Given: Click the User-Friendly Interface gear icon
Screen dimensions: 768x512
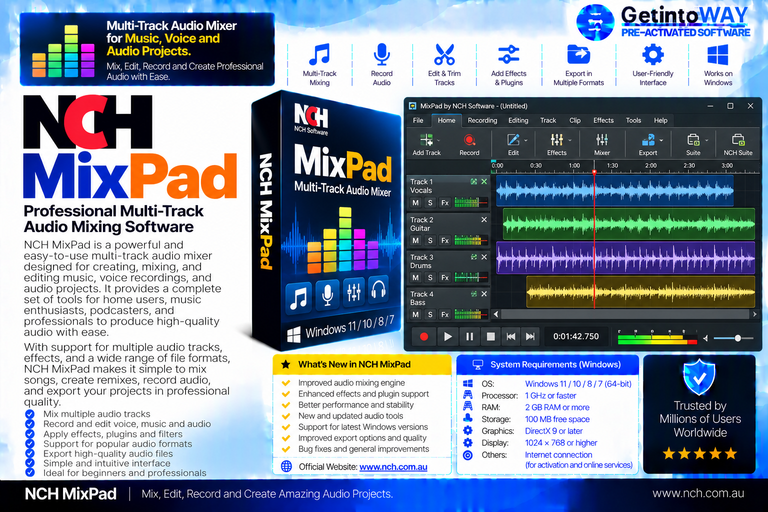Looking at the screenshot, I should tap(653, 55).
